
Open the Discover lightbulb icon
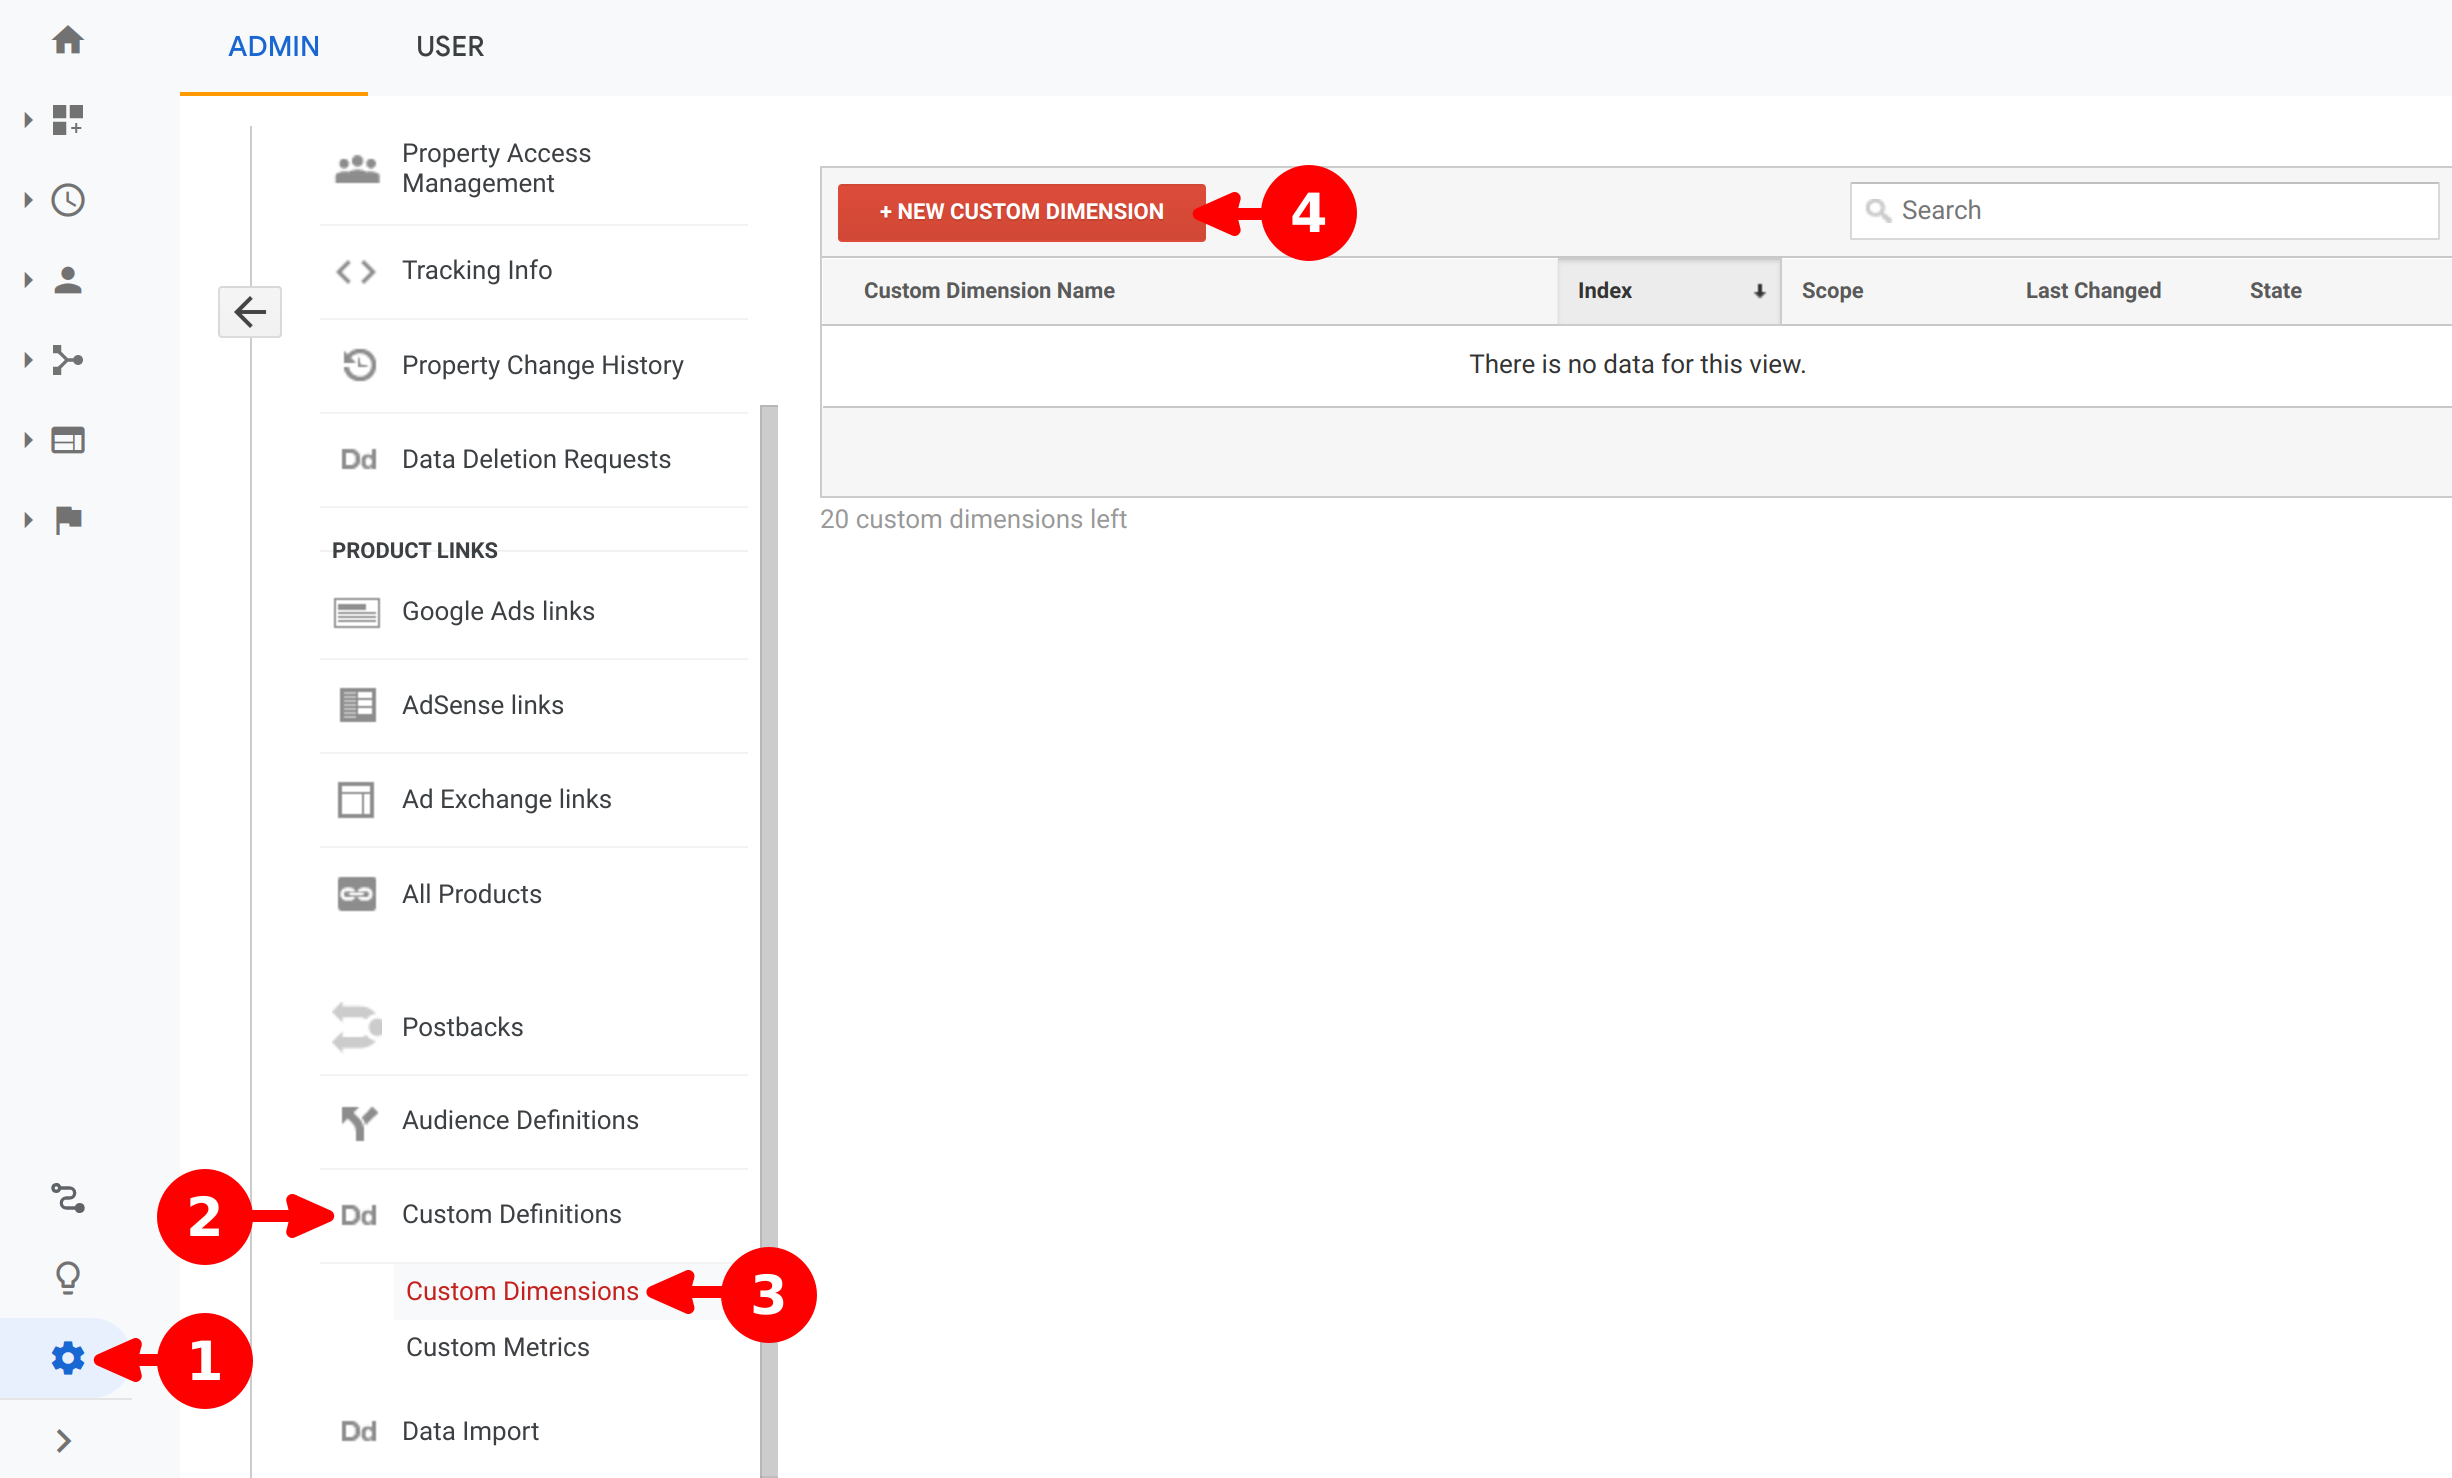[x=68, y=1277]
